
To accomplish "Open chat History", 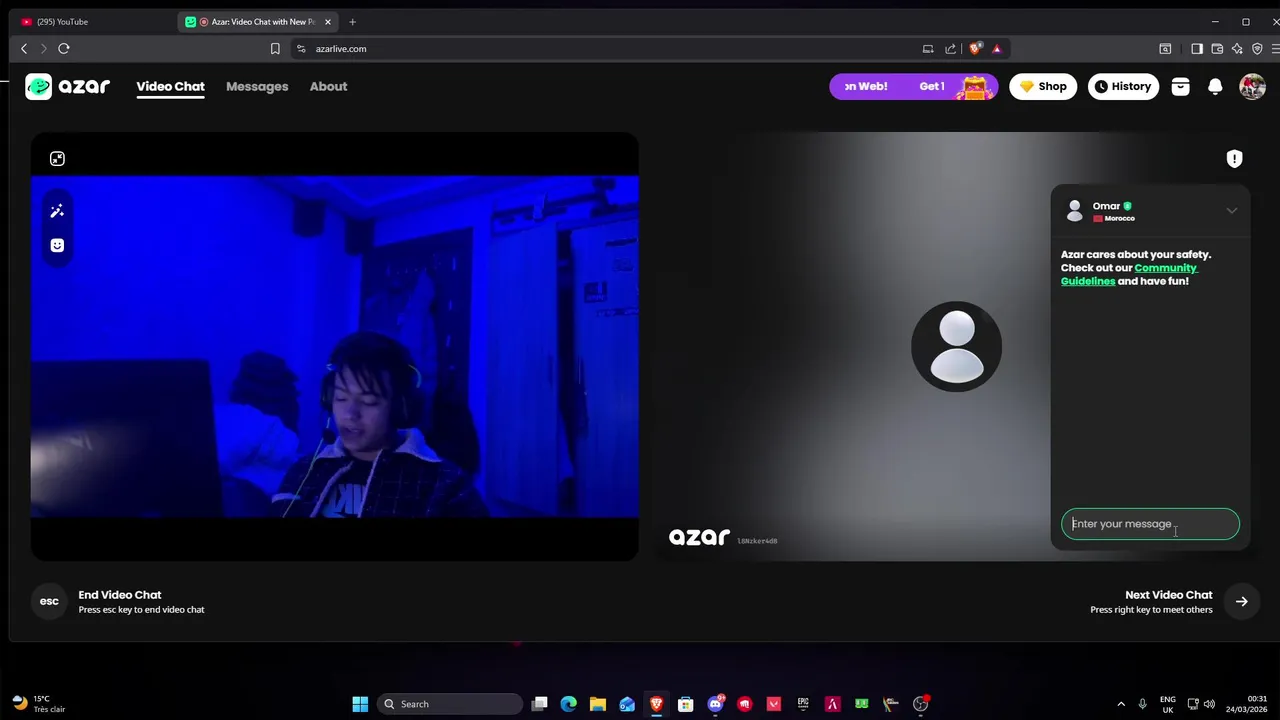I will click(x=1123, y=86).
